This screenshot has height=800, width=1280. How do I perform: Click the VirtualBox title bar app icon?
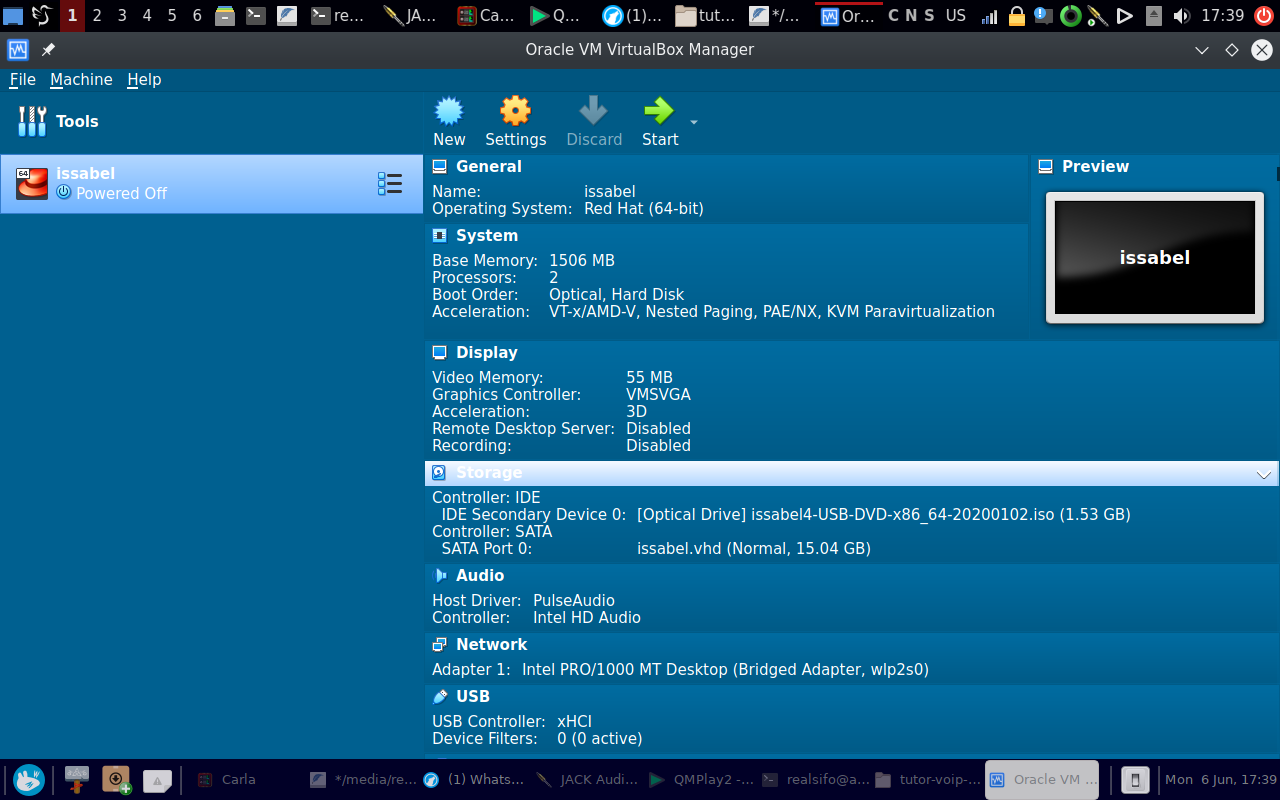pyautogui.click(x=18, y=50)
